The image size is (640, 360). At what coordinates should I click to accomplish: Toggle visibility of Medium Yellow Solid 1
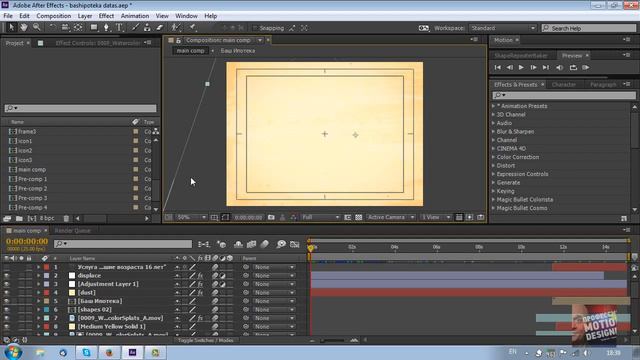point(7,327)
